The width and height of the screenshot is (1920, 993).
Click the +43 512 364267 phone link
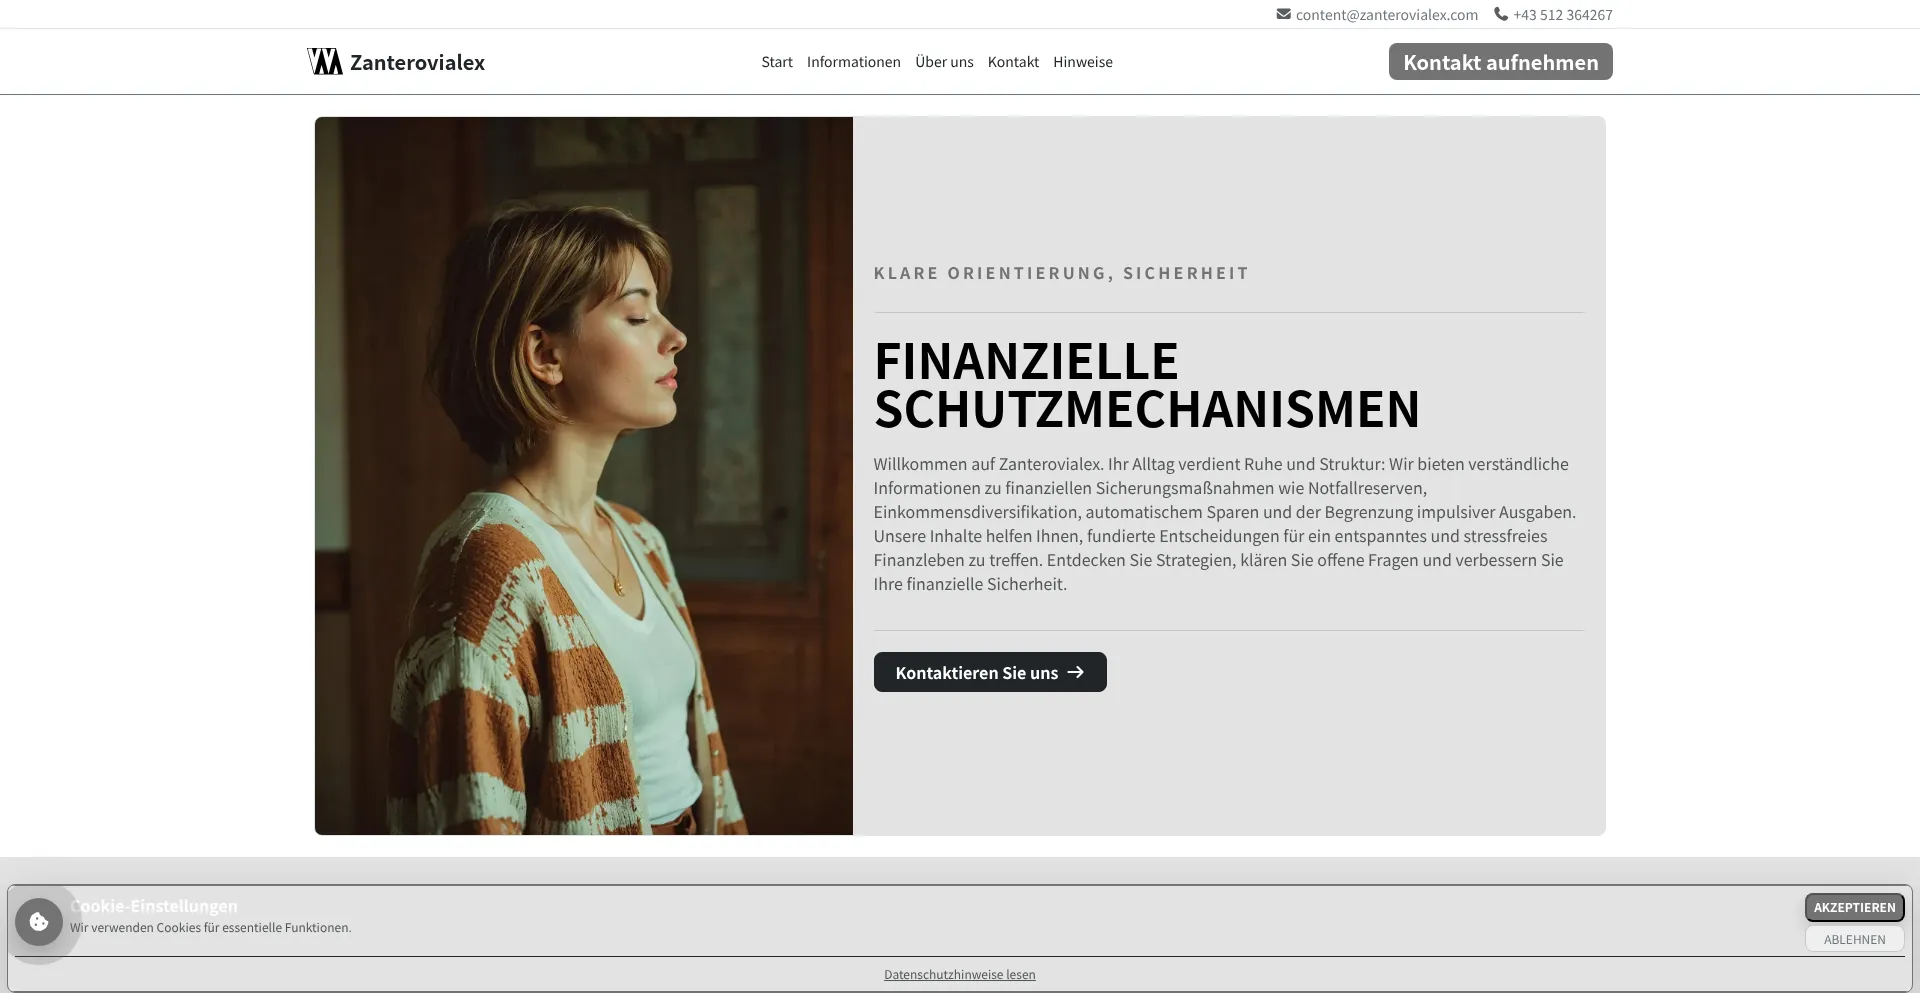(x=1563, y=14)
